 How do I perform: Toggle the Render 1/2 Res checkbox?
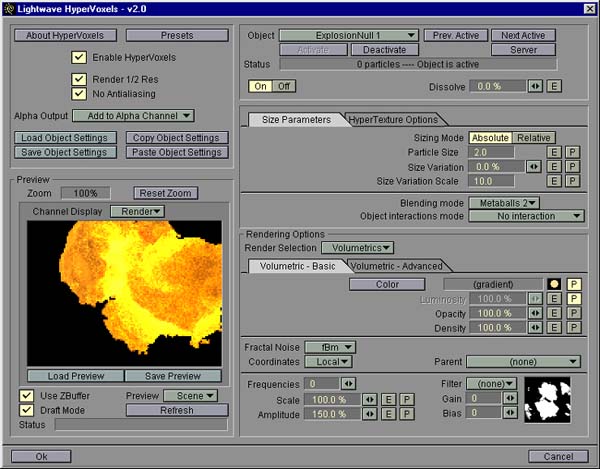(79, 79)
